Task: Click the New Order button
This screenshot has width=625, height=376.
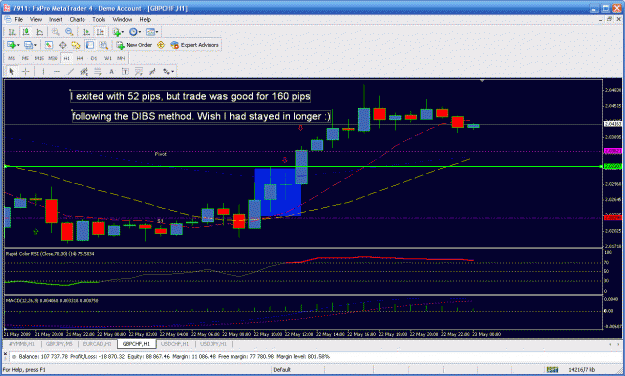Action: click(134, 45)
